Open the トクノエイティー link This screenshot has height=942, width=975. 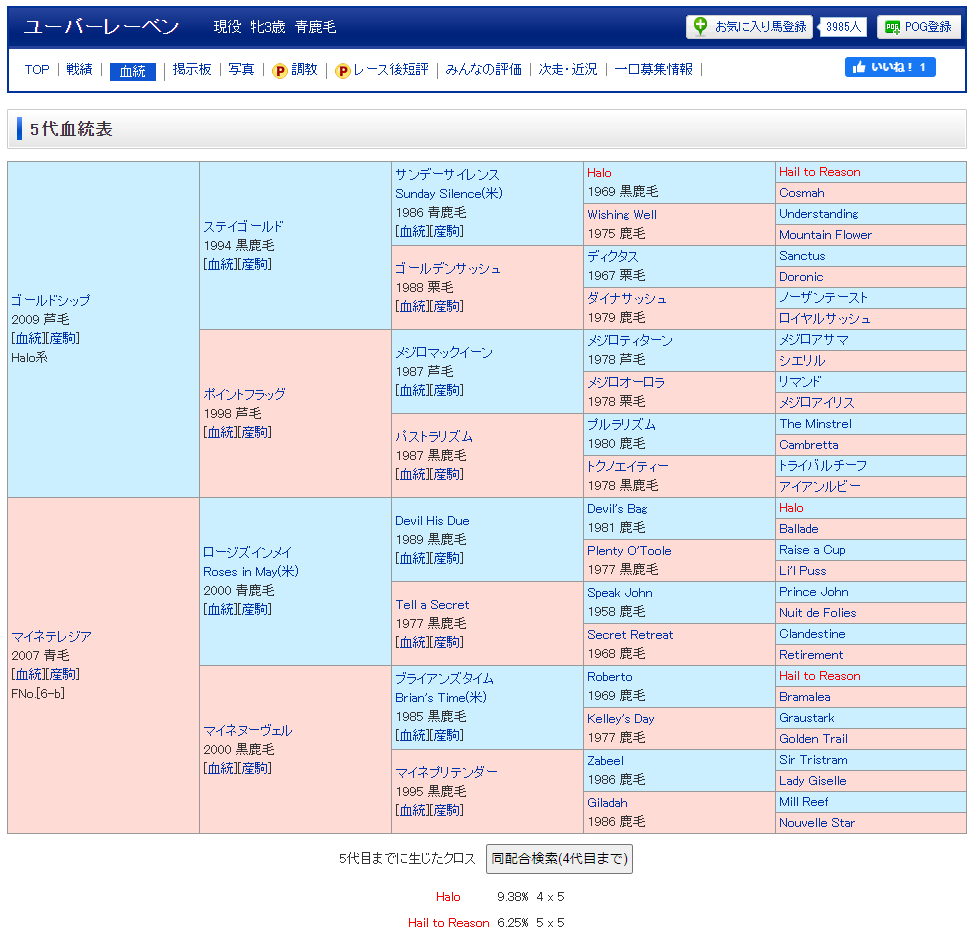tap(627, 466)
